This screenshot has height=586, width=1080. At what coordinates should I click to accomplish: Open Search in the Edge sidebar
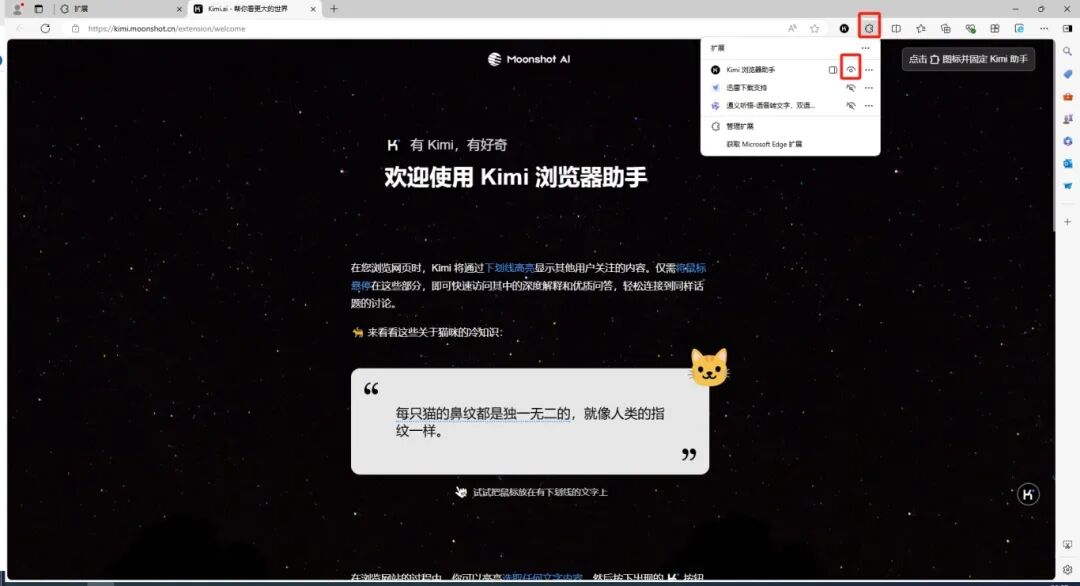(x=1068, y=52)
